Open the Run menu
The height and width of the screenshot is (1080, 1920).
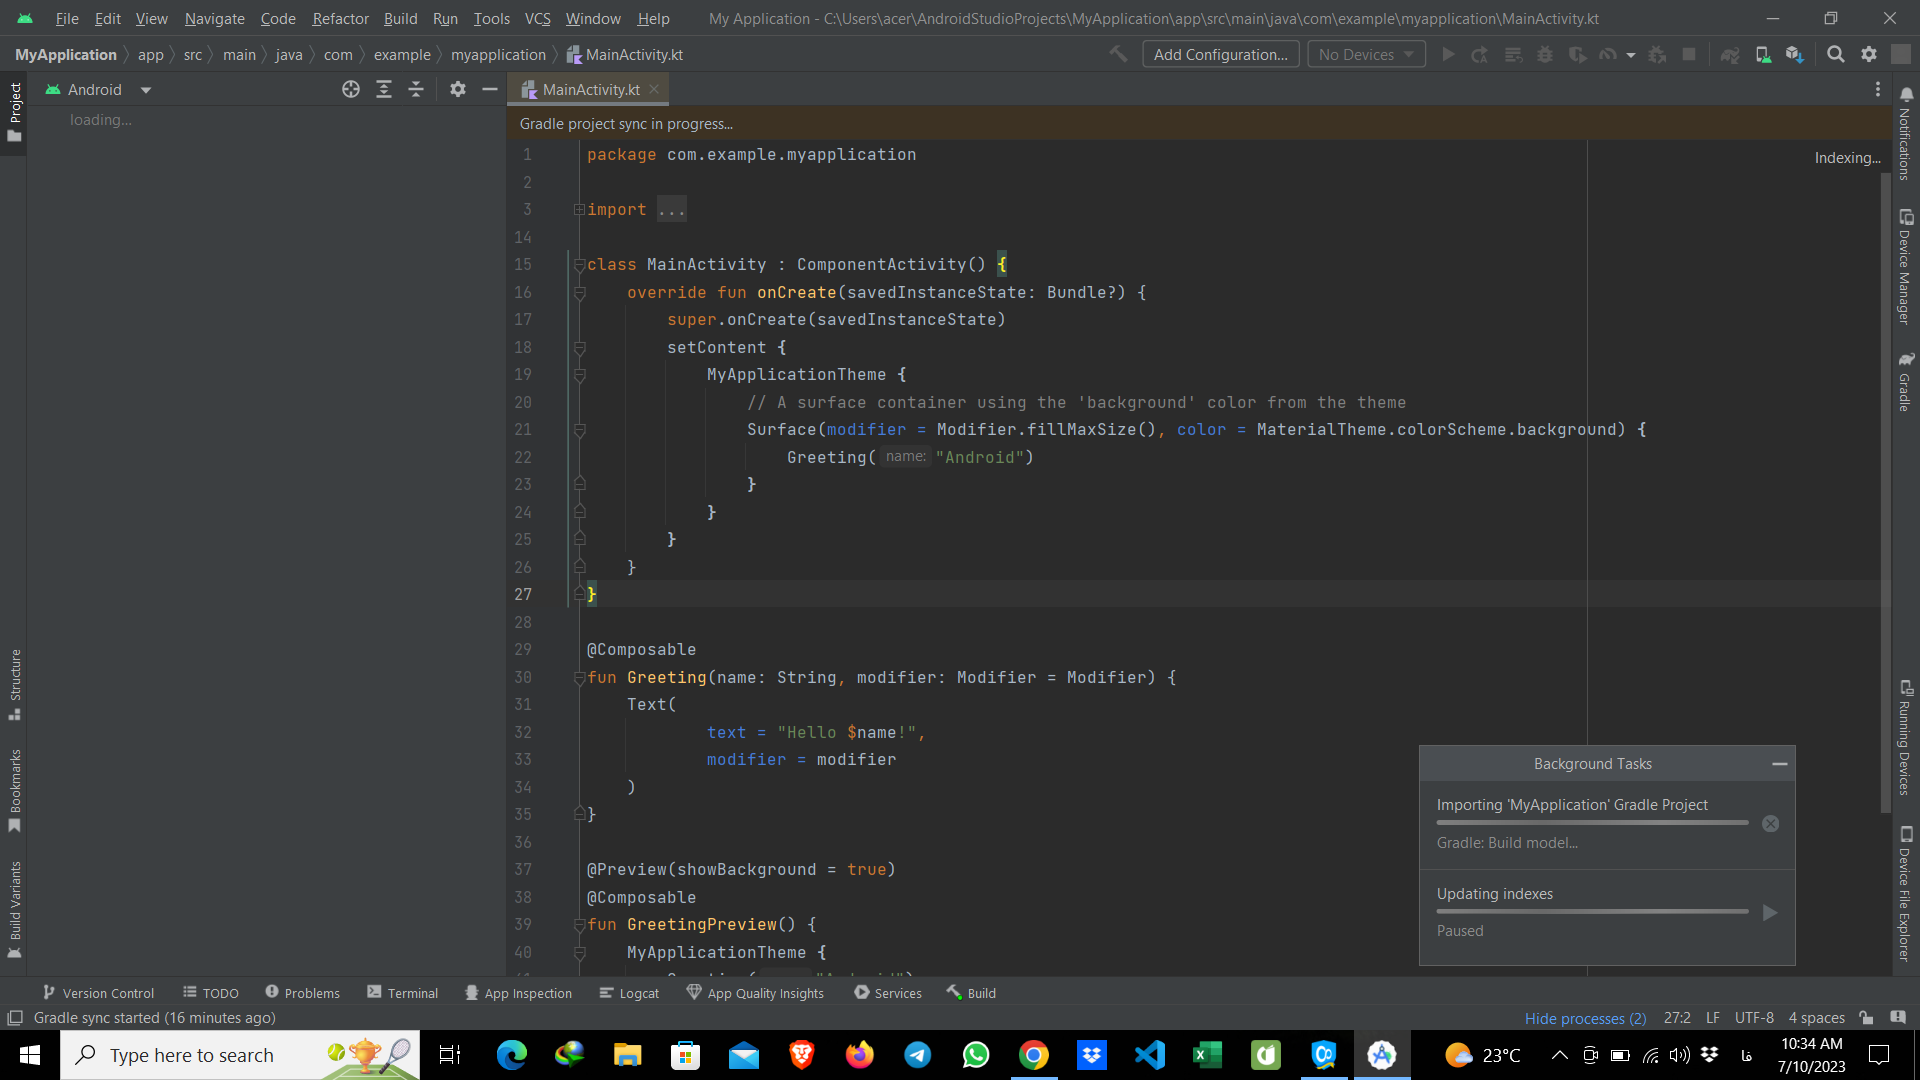tap(446, 17)
